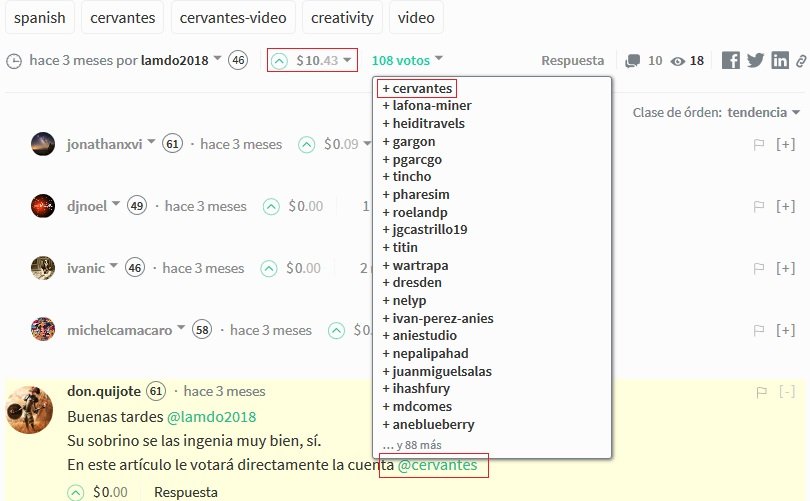Click the eye views icon showing 18
Image resolution: width=810 pixels, height=501 pixels.
[677, 61]
